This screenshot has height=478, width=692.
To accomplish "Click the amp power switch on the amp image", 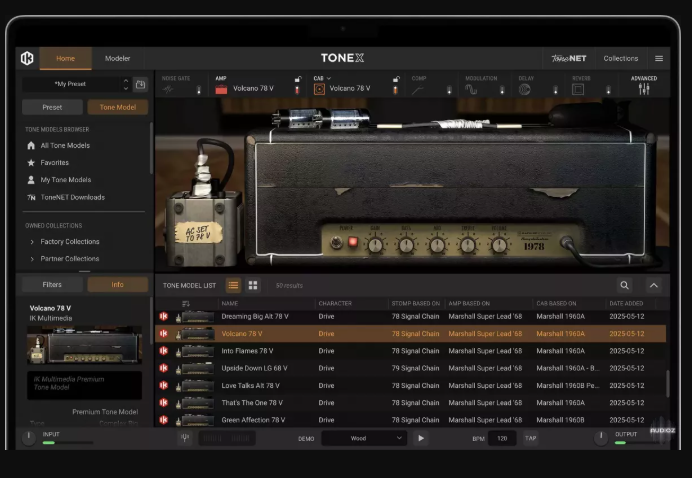I will coord(337,242).
